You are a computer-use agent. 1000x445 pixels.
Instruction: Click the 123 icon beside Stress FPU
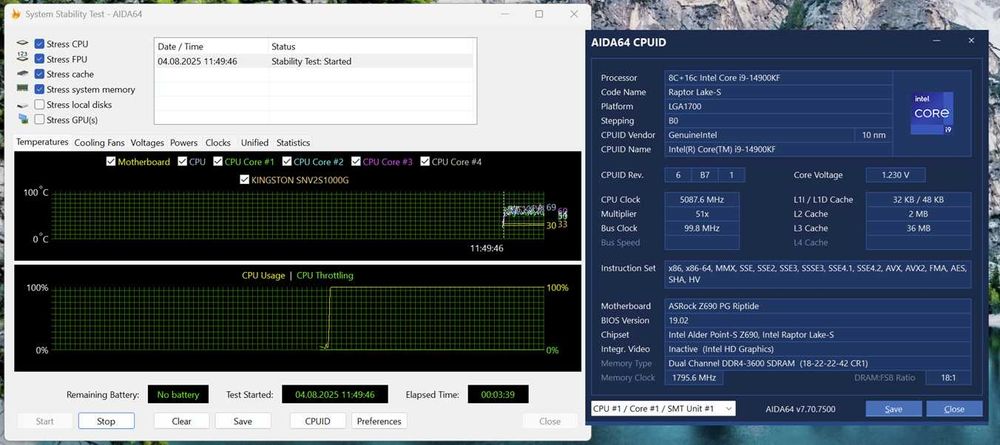tap(23, 59)
